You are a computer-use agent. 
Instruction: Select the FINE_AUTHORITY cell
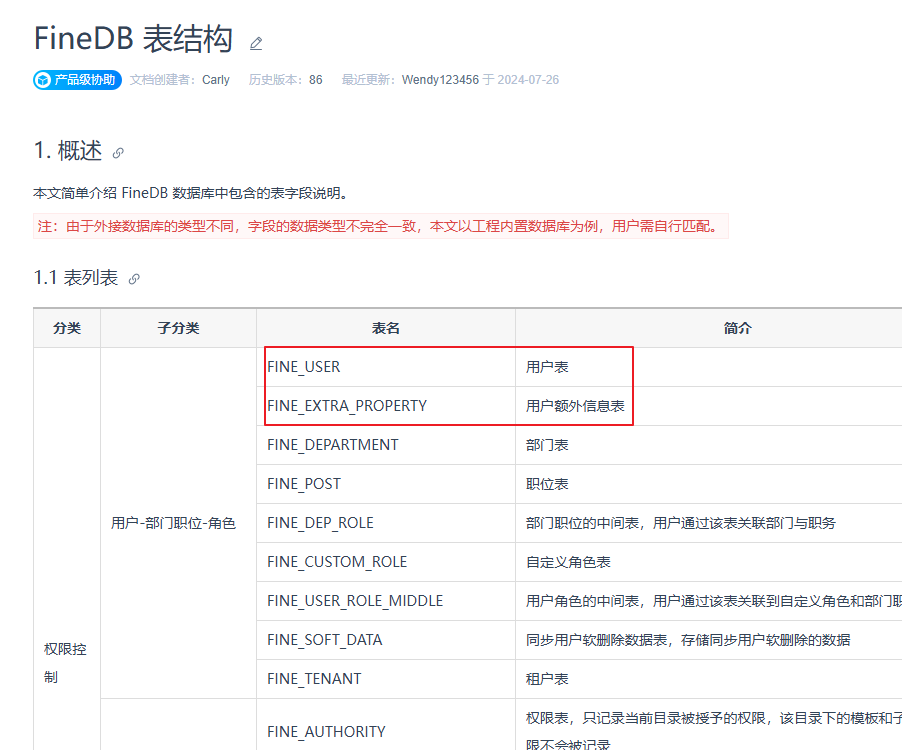point(385,725)
